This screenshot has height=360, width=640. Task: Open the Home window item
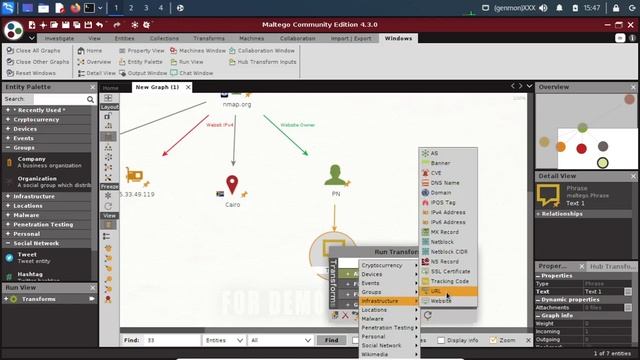[90, 51]
